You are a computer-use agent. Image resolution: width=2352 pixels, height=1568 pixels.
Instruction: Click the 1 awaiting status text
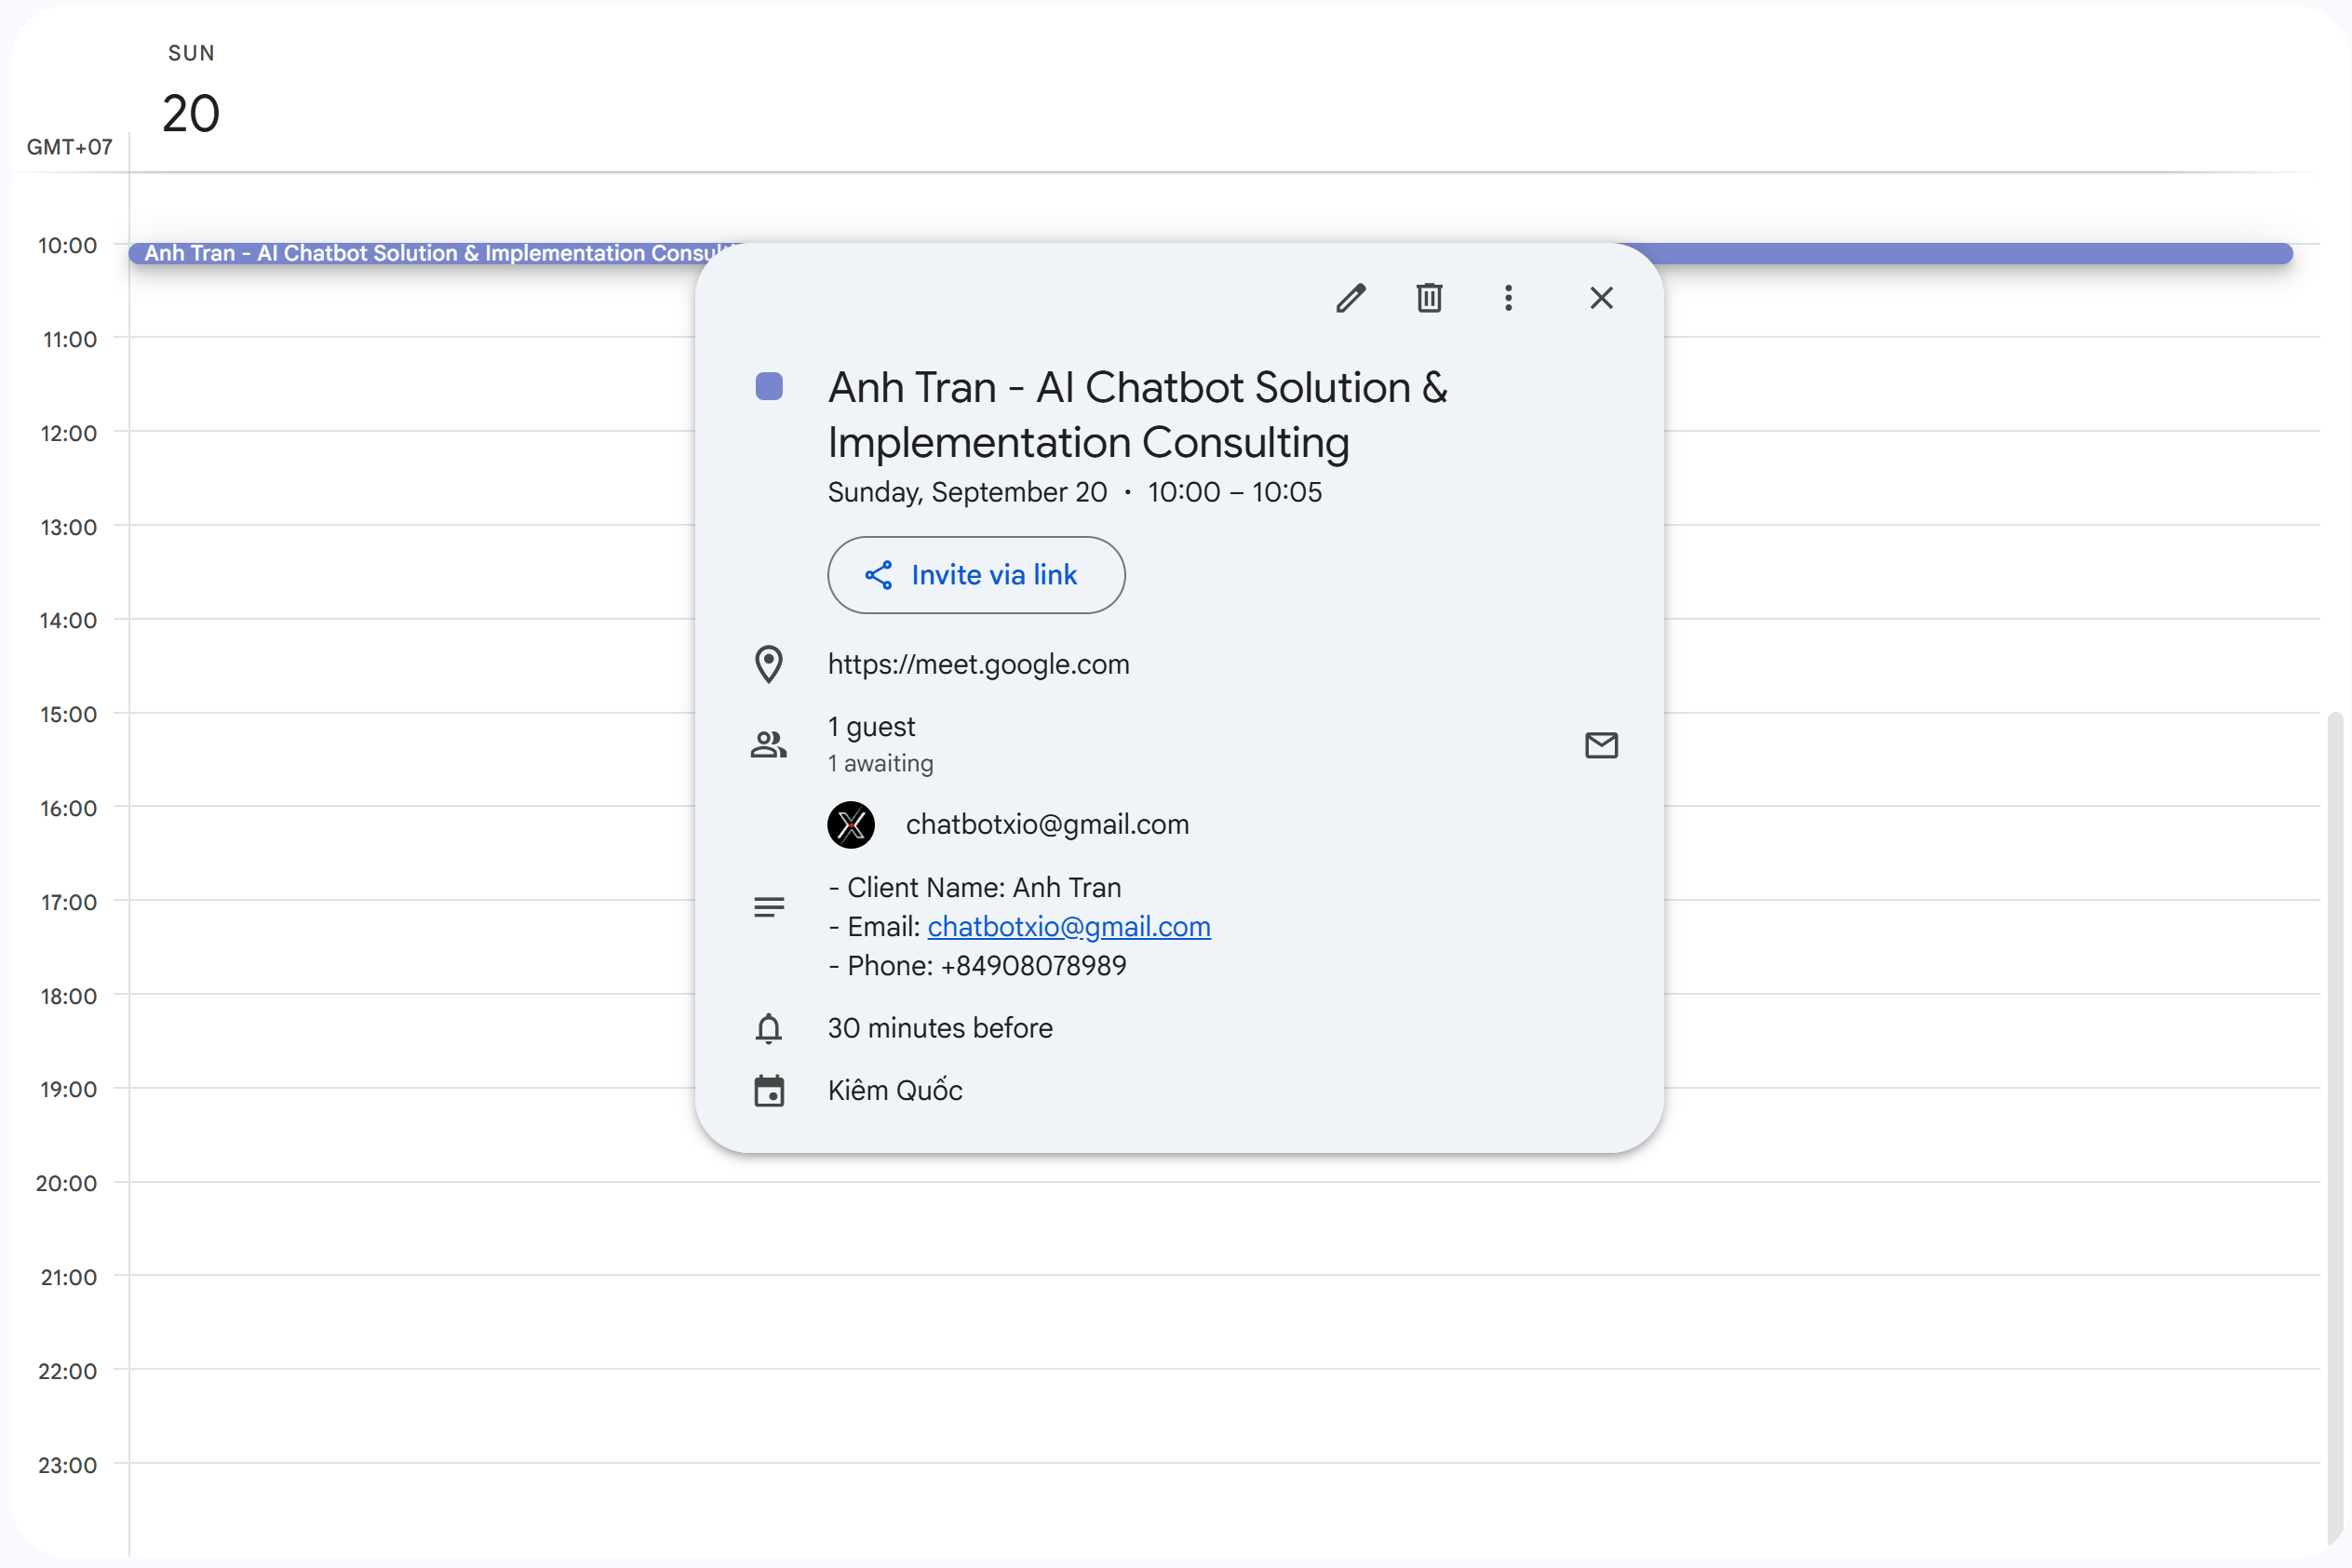[880, 764]
